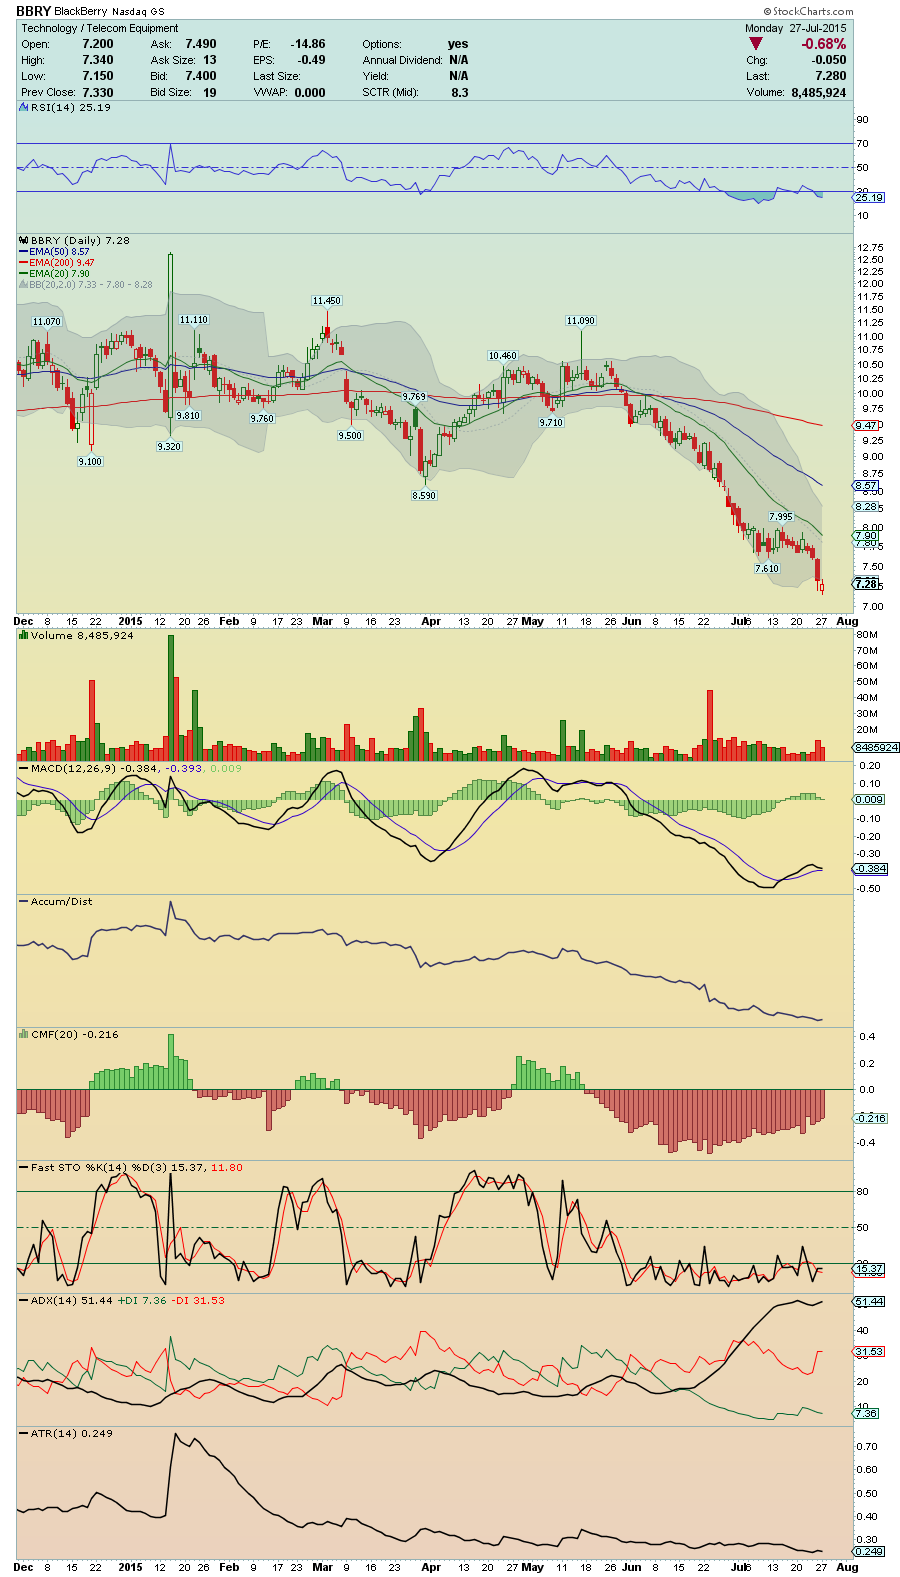Click the Last value 7.280
The image size is (900, 1577).
(830, 76)
